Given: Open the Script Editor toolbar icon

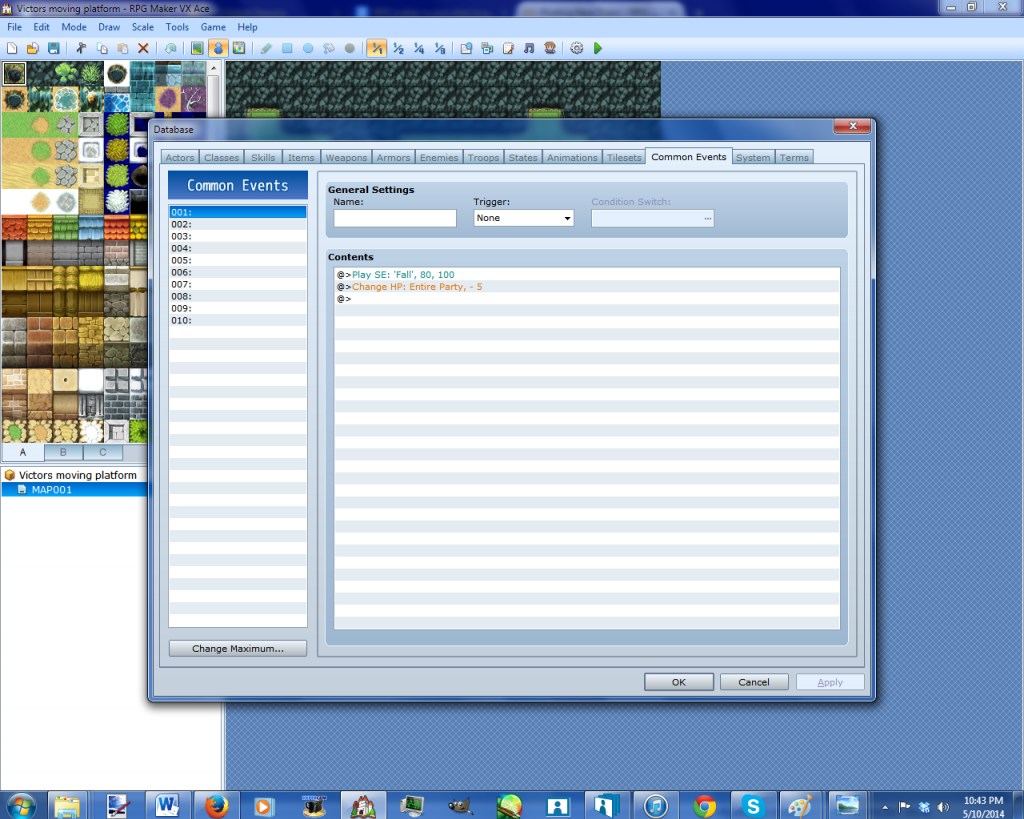Looking at the screenshot, I should tap(508, 48).
